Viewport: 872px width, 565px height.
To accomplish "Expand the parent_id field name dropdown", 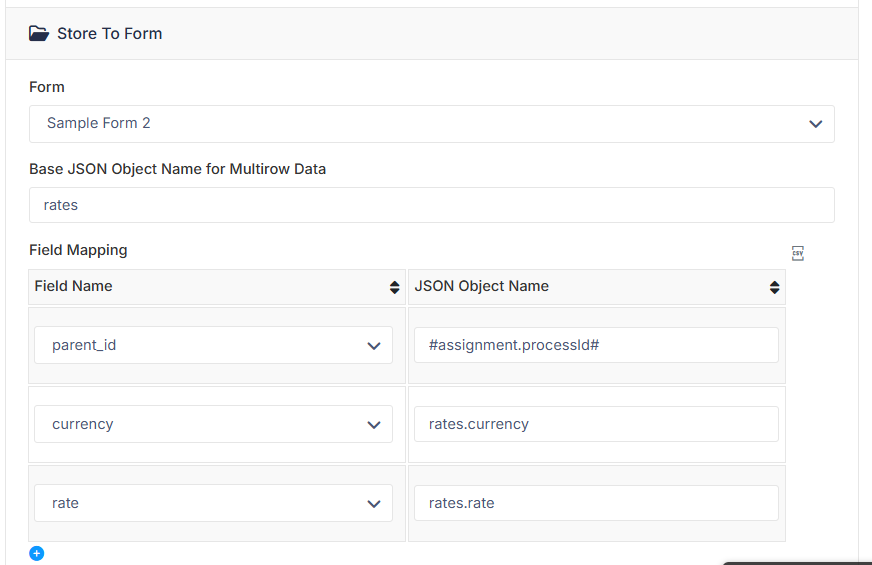I will [x=214, y=345].
